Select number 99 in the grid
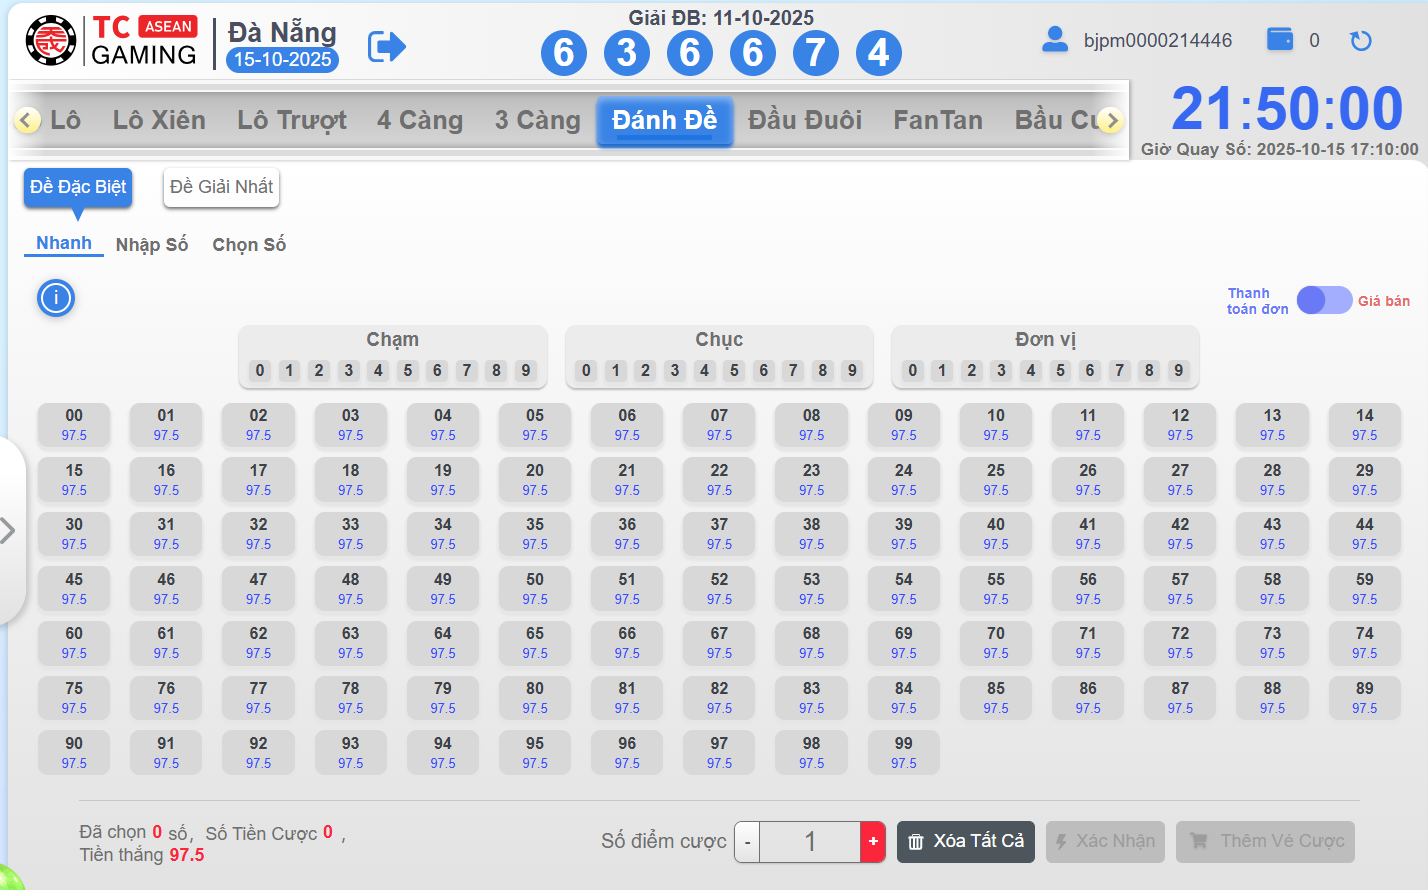This screenshot has width=1428, height=890. pyautogui.click(x=903, y=752)
